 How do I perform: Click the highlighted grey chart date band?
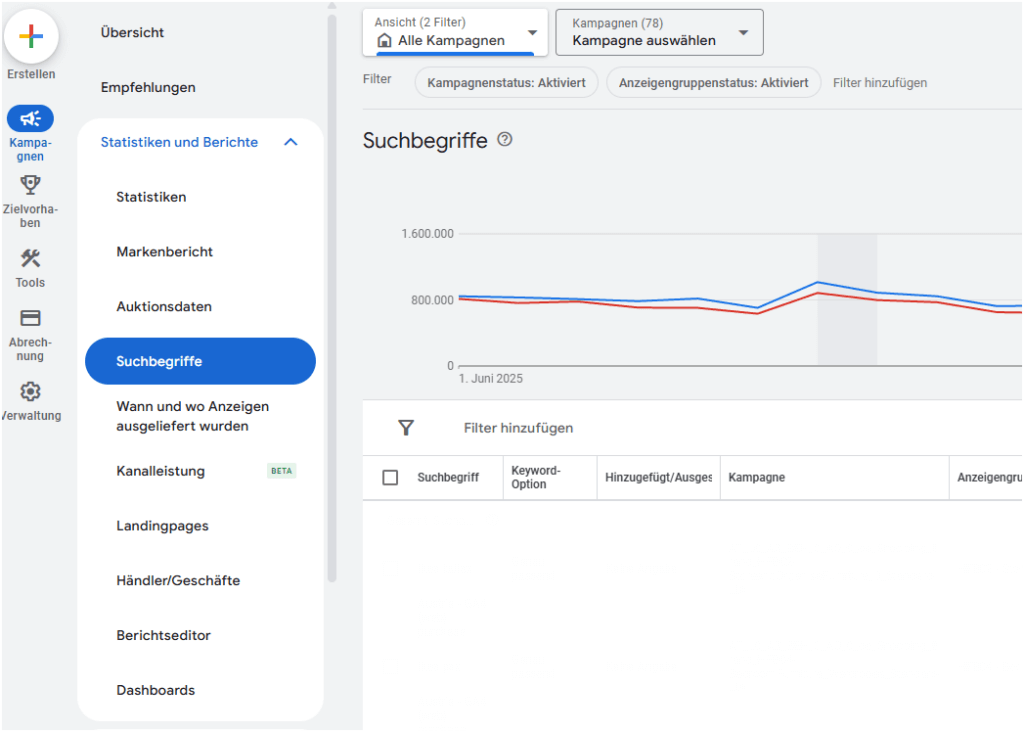click(x=847, y=299)
